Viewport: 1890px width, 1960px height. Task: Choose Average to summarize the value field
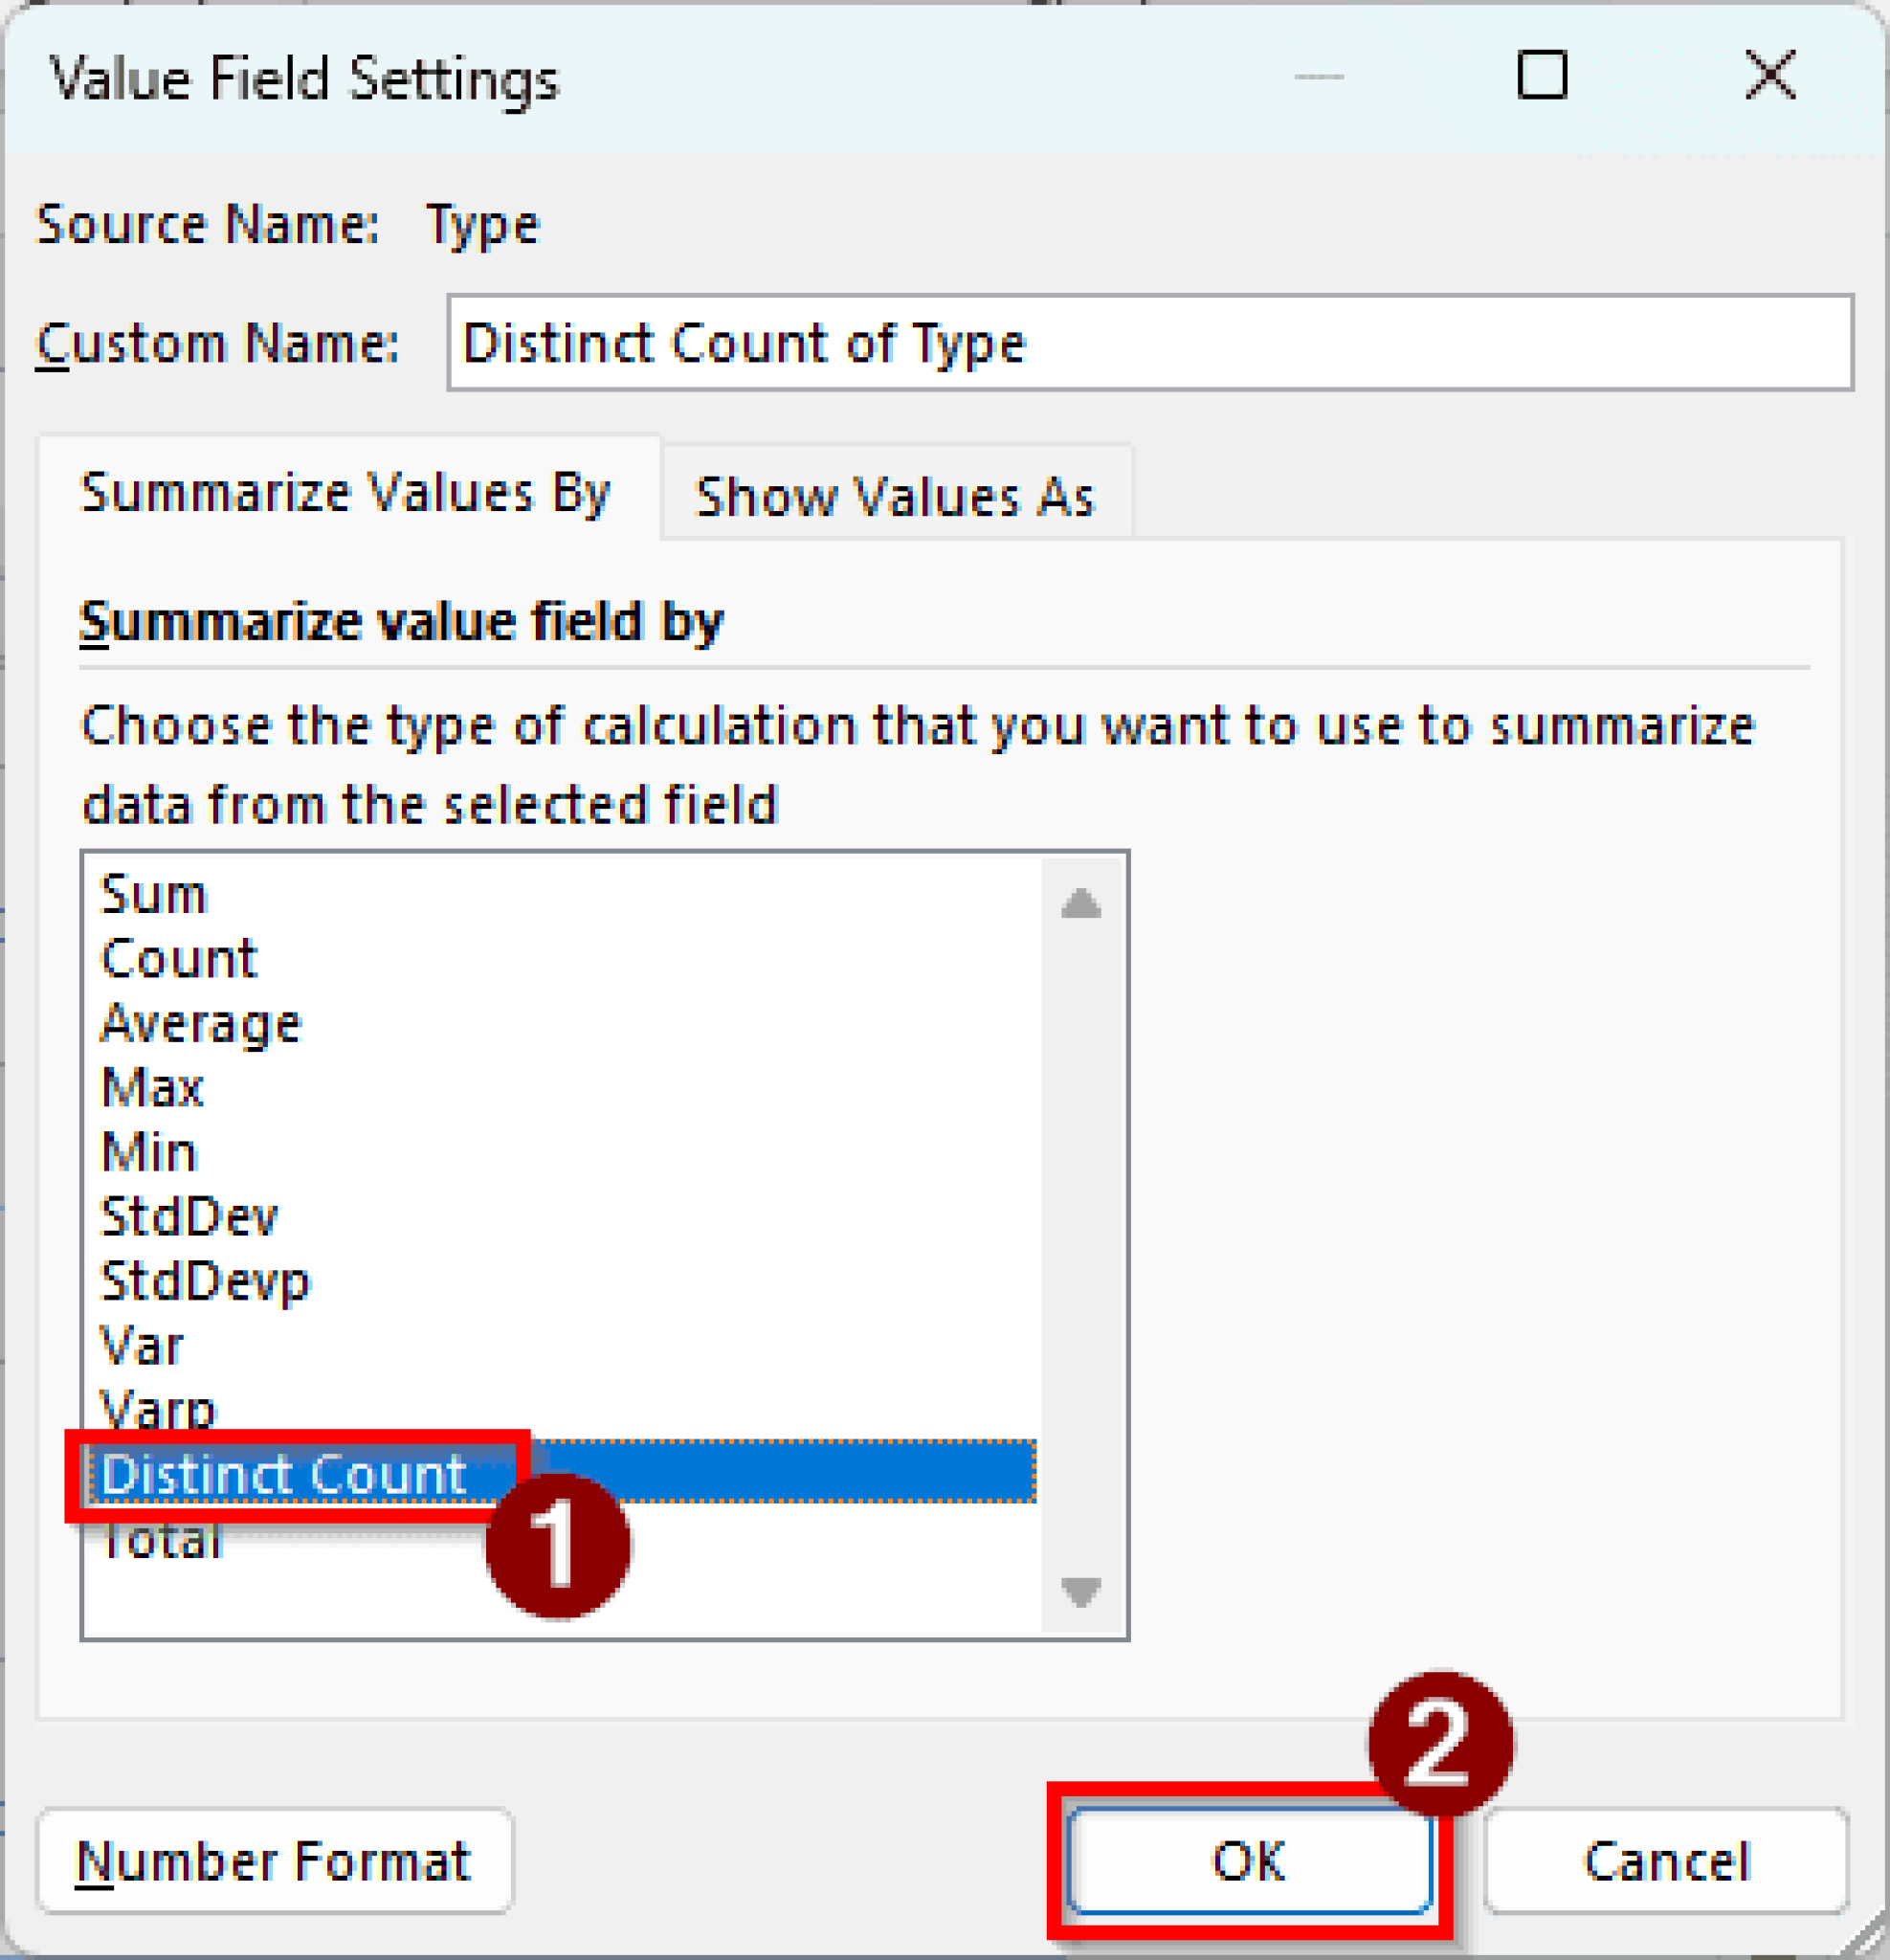point(200,1022)
